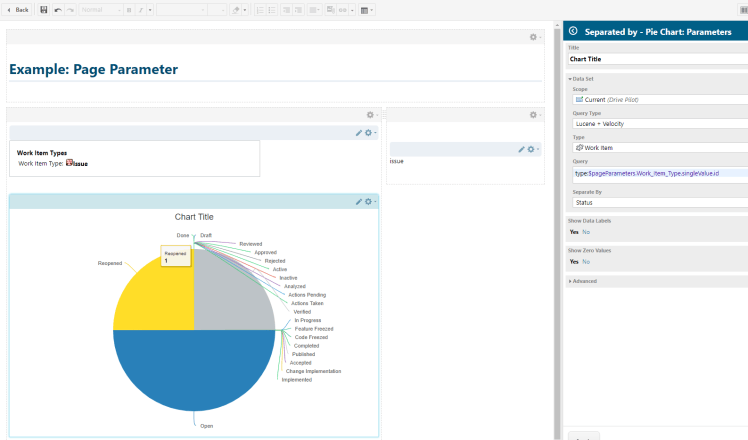Set Show Zero Values to Yes
The image size is (748, 440).
coord(574,262)
